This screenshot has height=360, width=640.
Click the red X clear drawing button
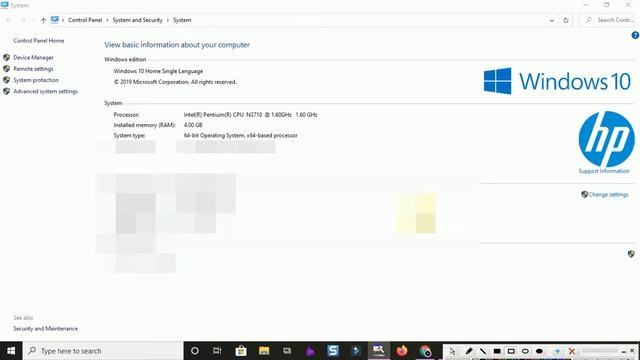pos(572,351)
